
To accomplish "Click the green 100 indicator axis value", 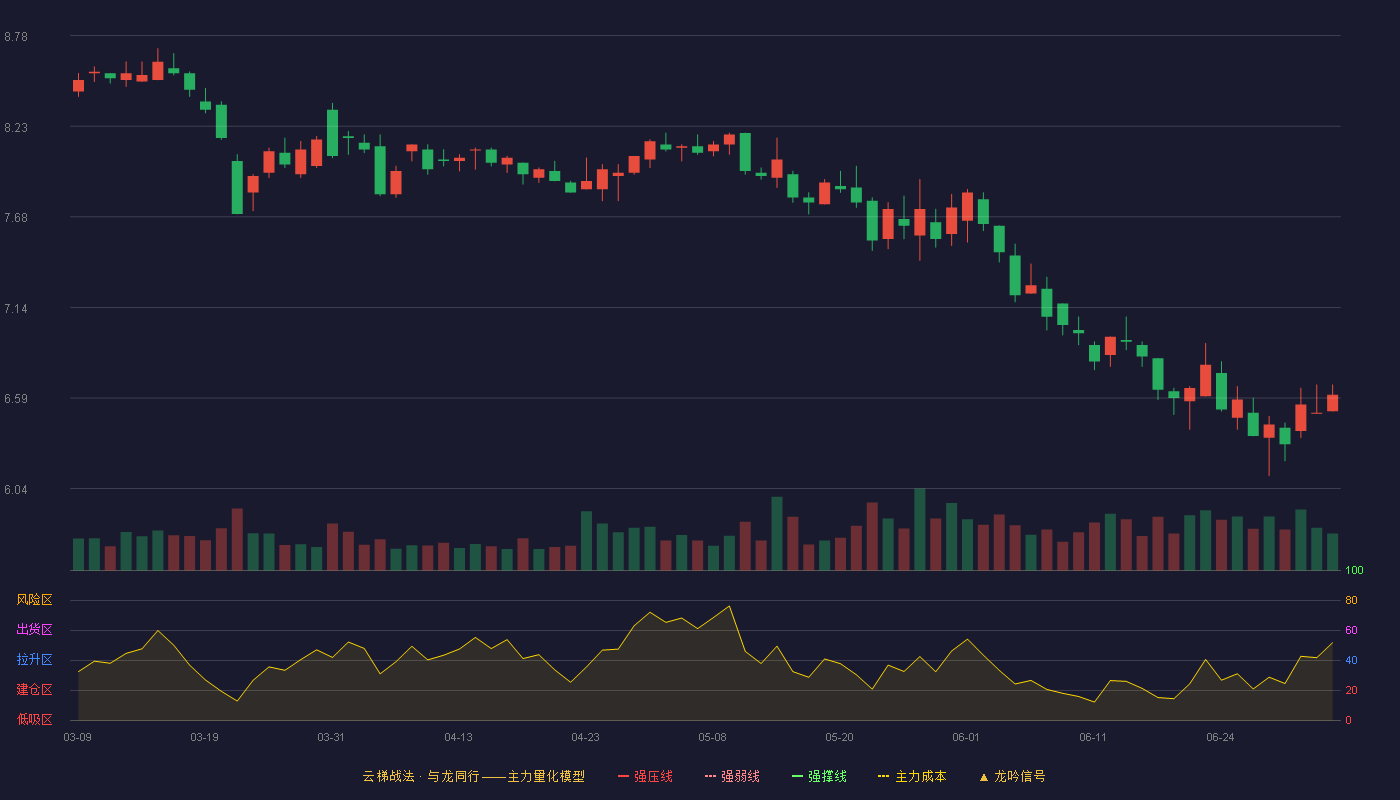I will pyautogui.click(x=1354, y=571).
